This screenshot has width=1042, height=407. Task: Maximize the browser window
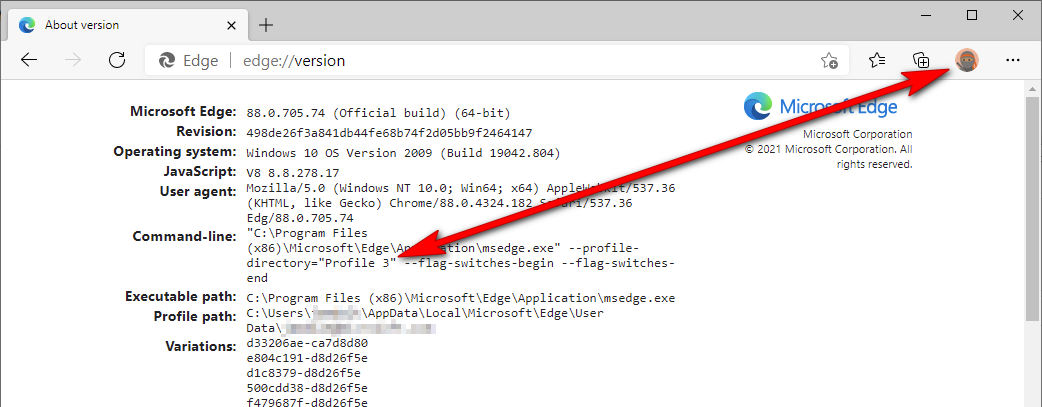coord(972,15)
